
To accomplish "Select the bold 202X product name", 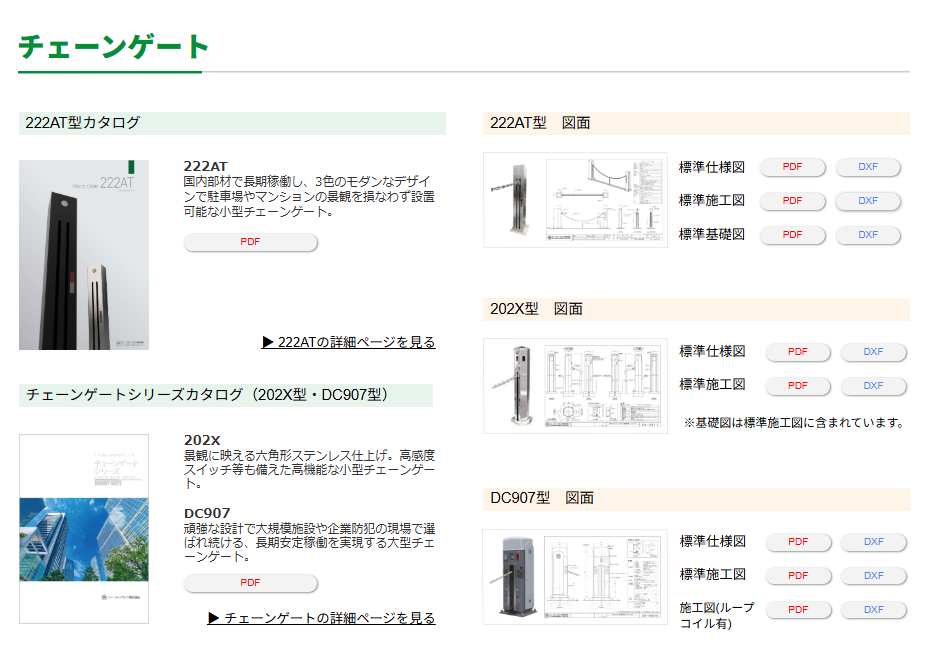I will pos(202,440).
